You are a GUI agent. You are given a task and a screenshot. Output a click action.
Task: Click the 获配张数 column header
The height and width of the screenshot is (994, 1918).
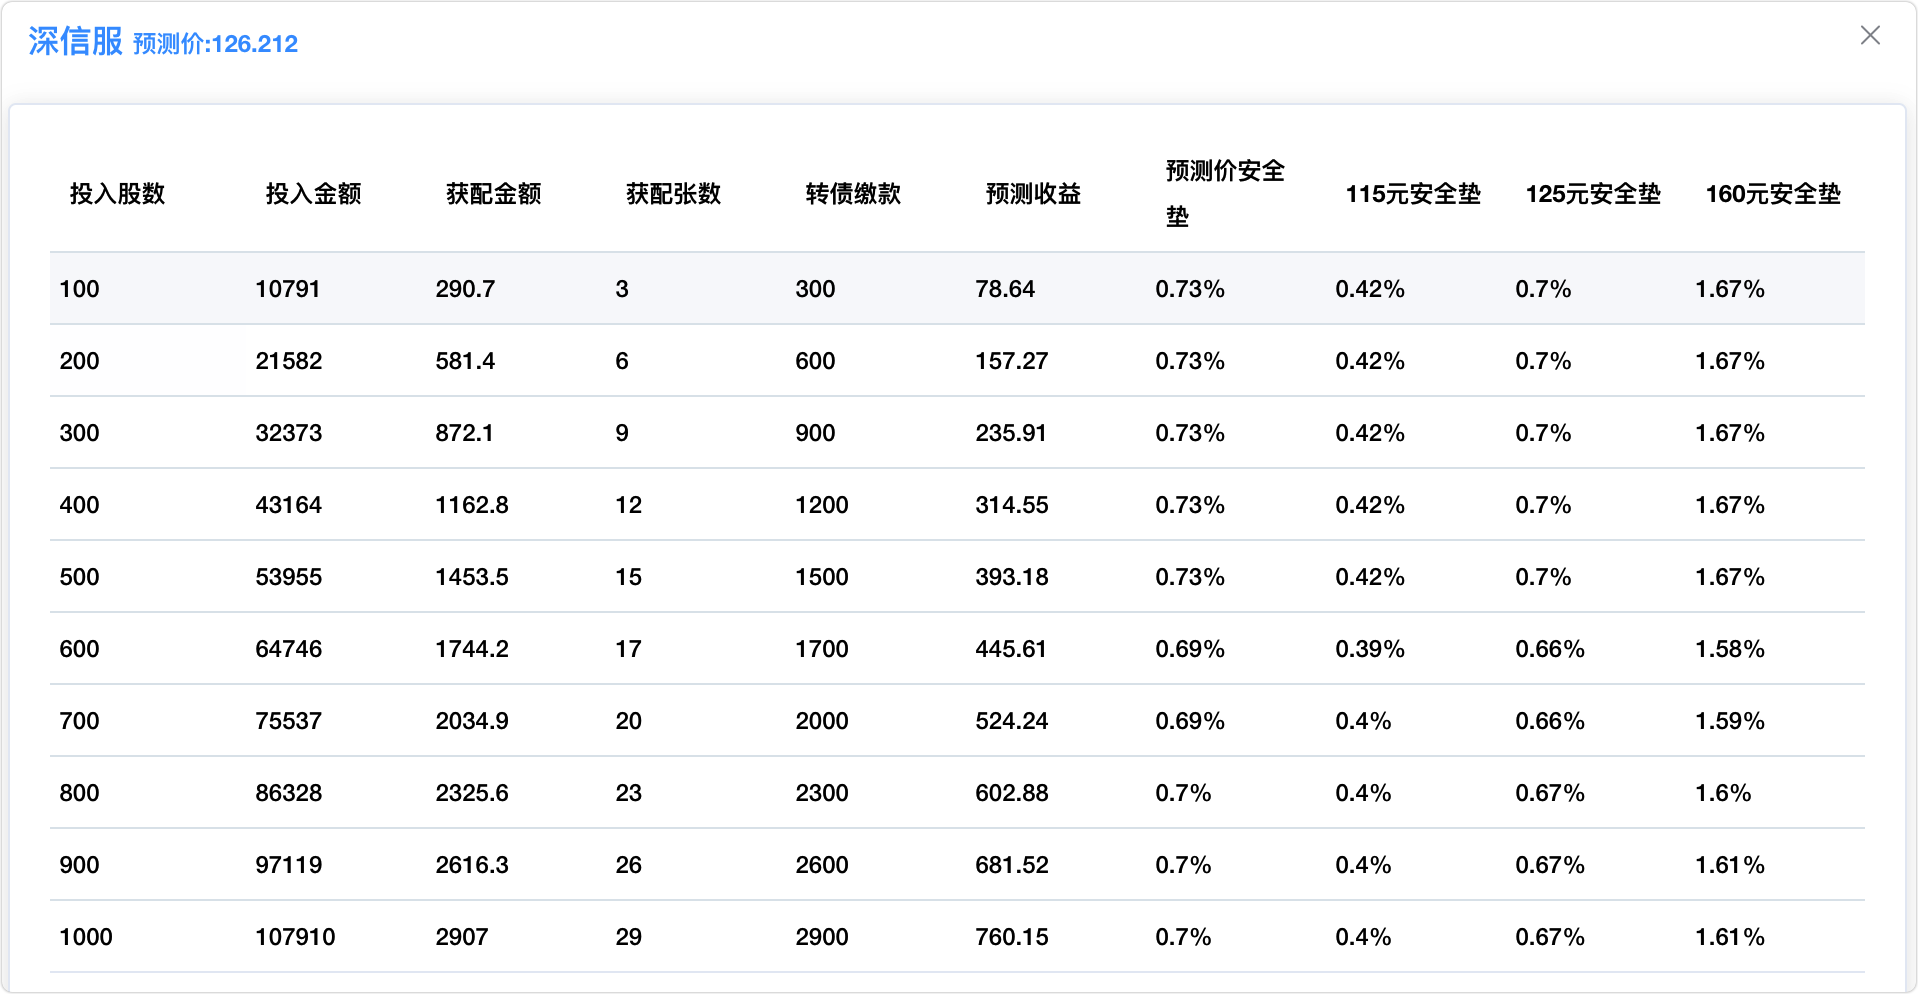[673, 194]
